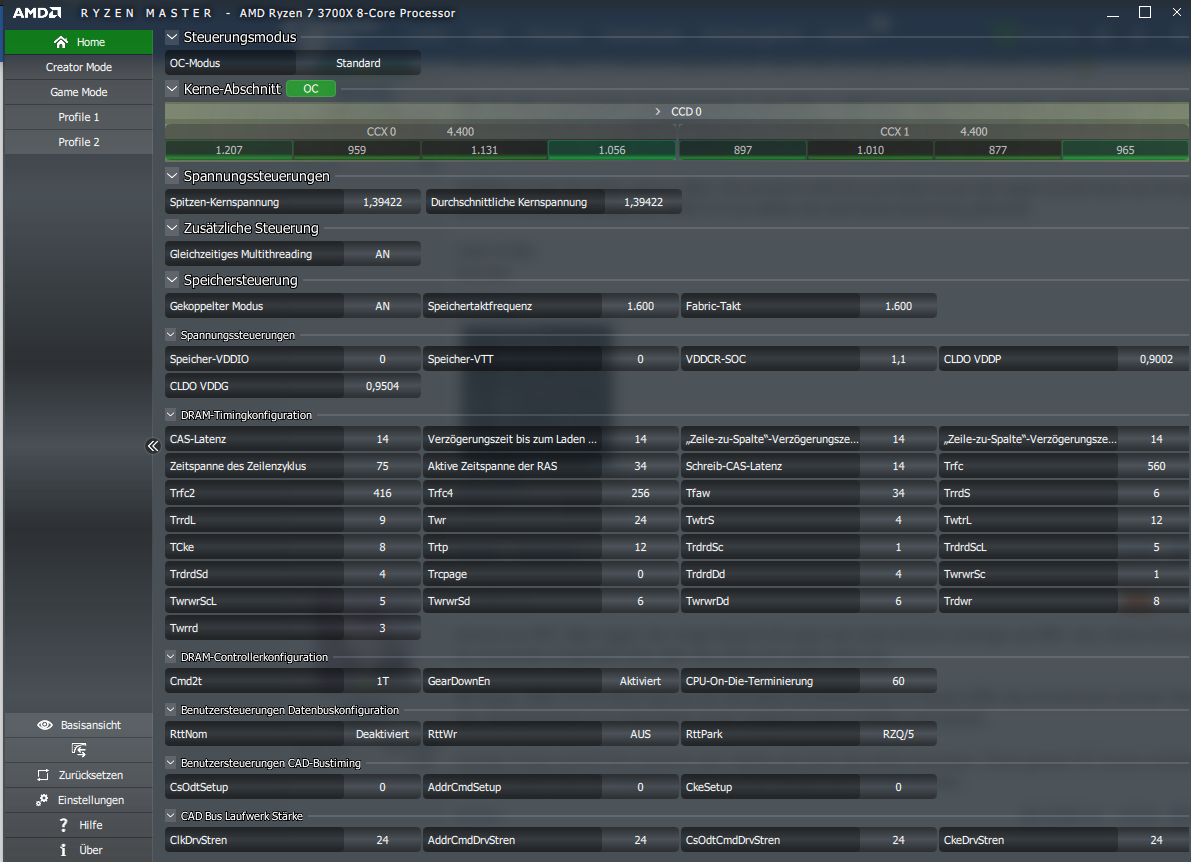
Task: Open the Home tab in the sidebar
Action: tap(78, 42)
